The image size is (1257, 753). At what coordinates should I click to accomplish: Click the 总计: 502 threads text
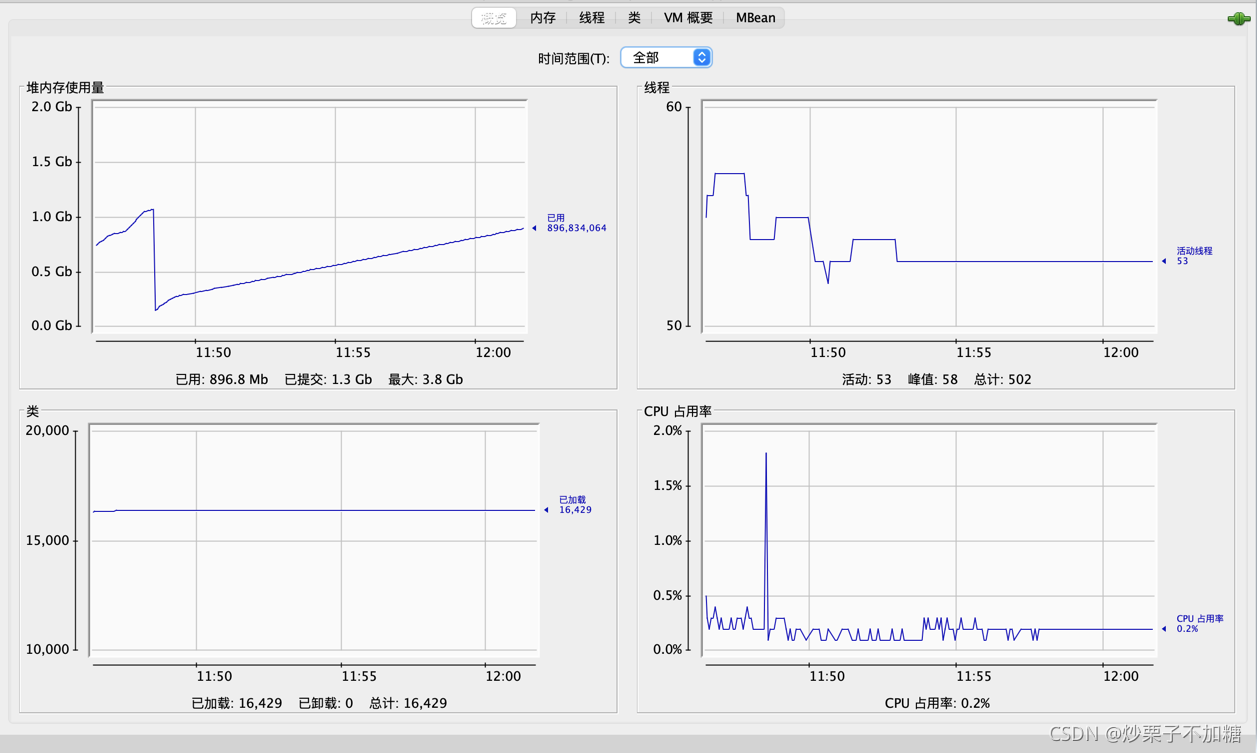point(1003,380)
